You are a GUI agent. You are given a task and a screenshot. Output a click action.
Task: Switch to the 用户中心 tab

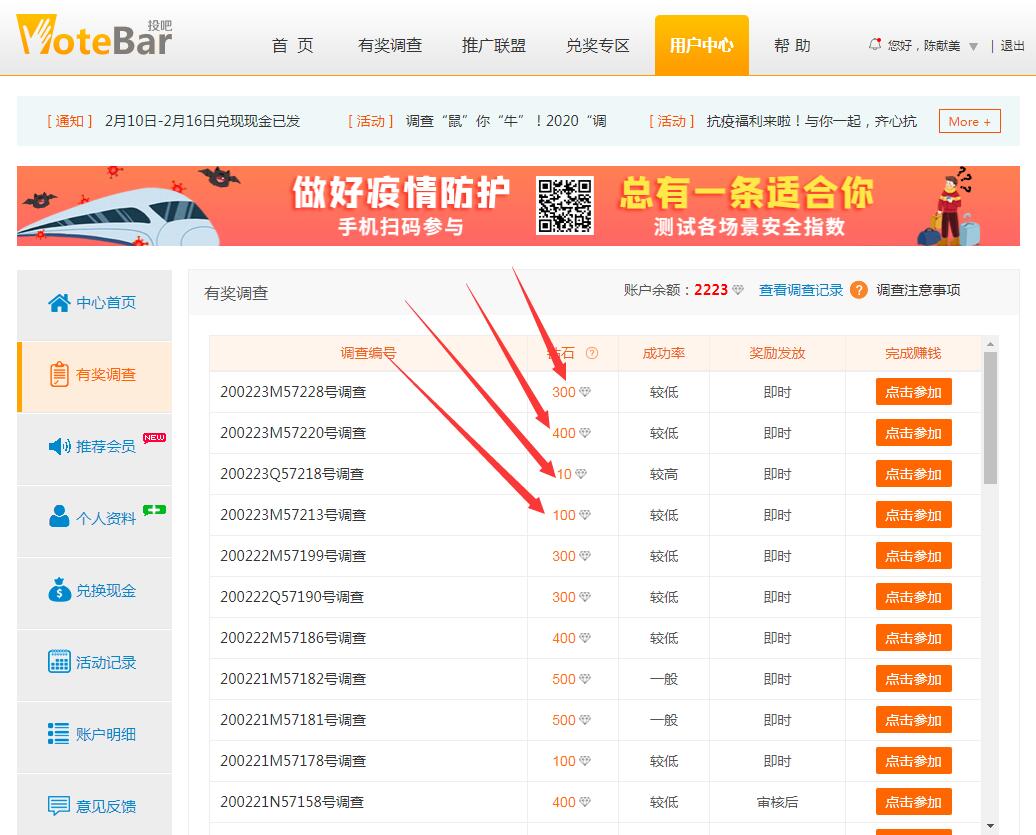tap(701, 45)
